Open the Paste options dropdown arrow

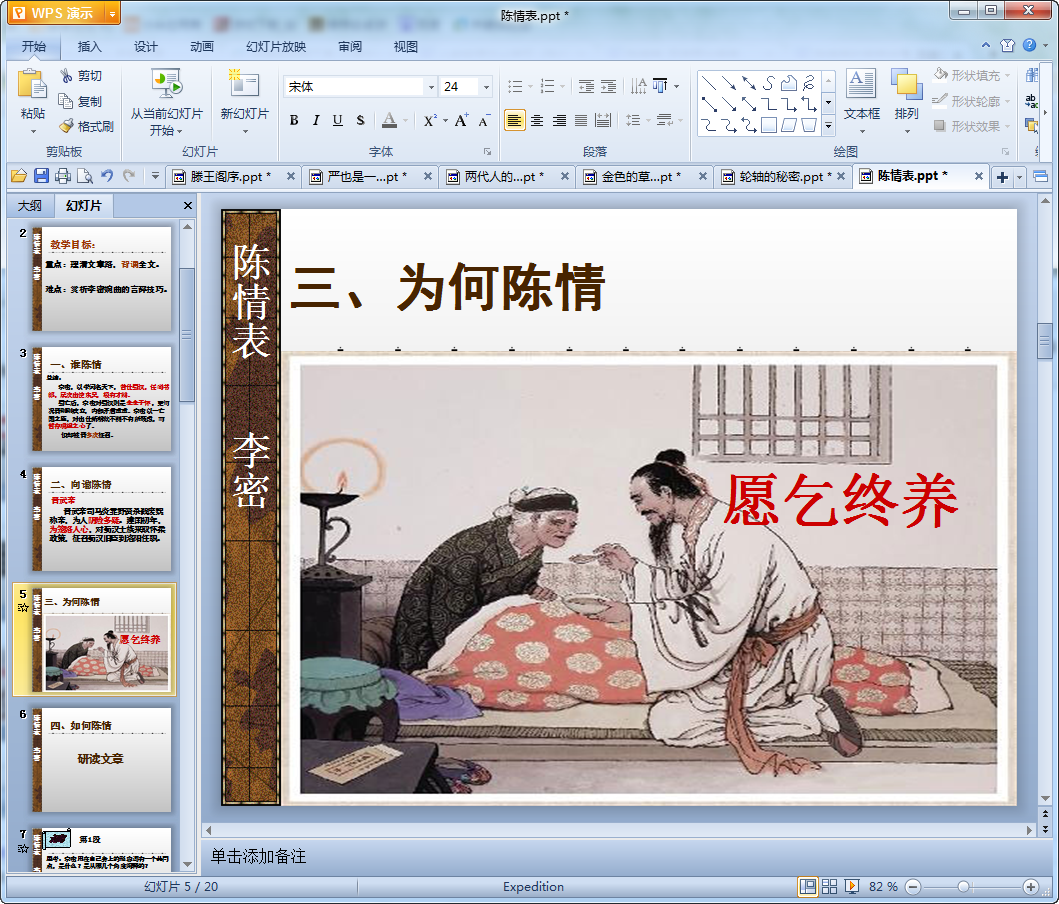click(32, 130)
